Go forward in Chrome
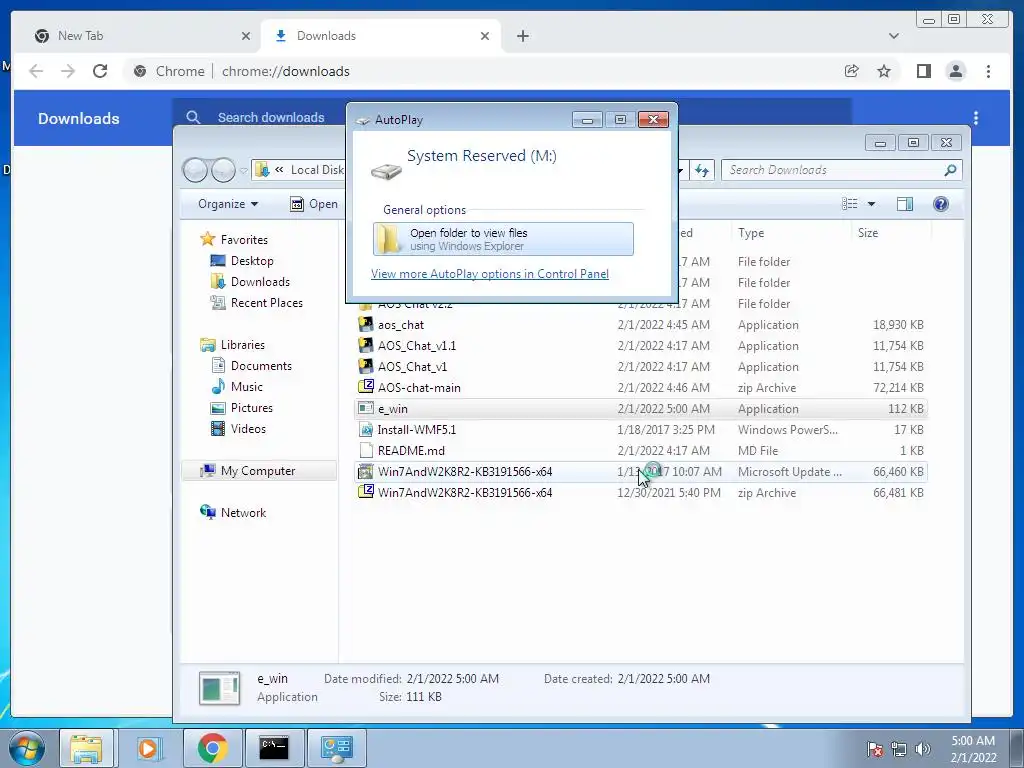The width and height of the screenshot is (1024, 768). pos(68,71)
